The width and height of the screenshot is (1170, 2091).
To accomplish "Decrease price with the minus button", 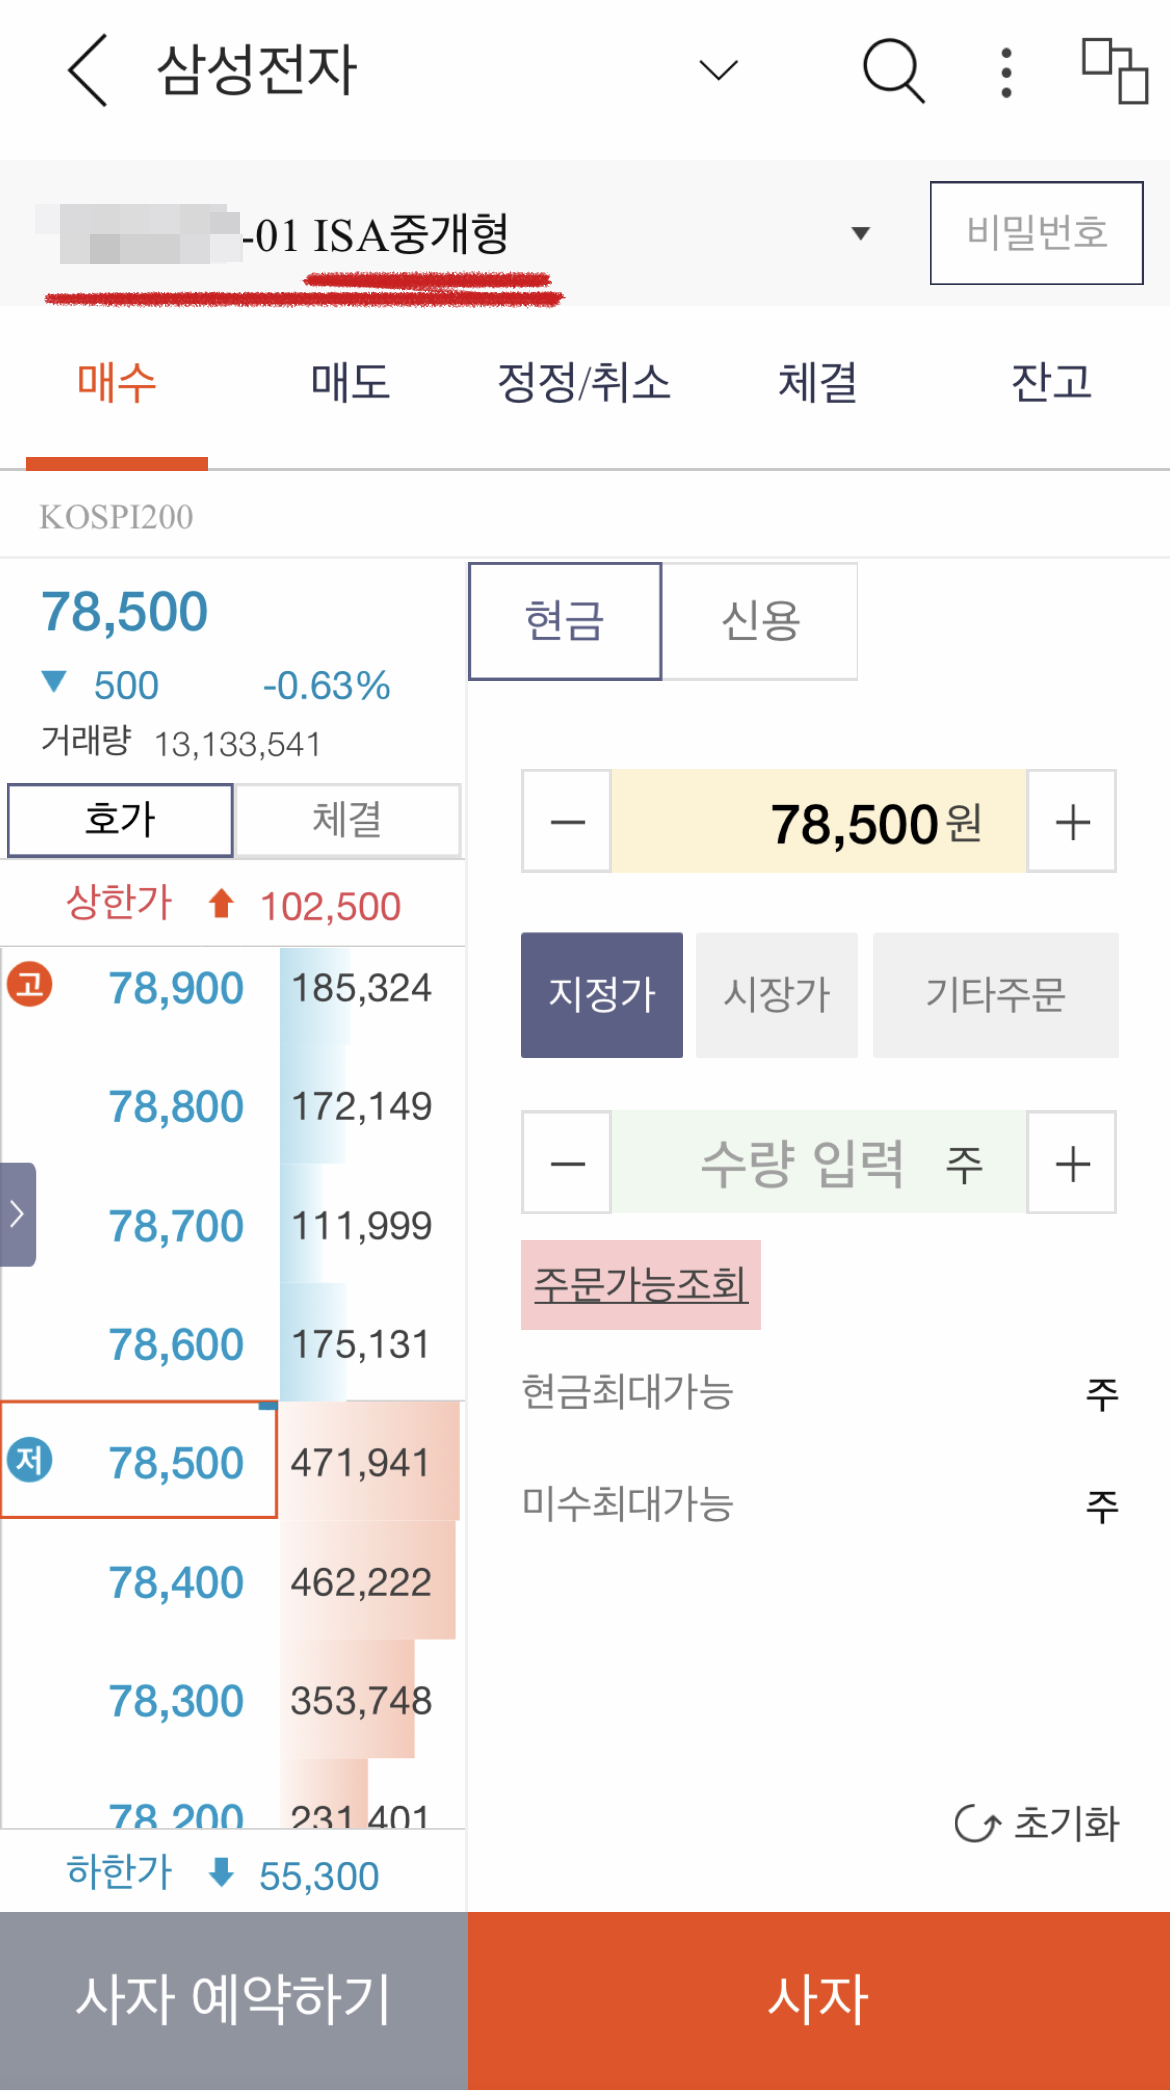I will pyautogui.click(x=567, y=822).
